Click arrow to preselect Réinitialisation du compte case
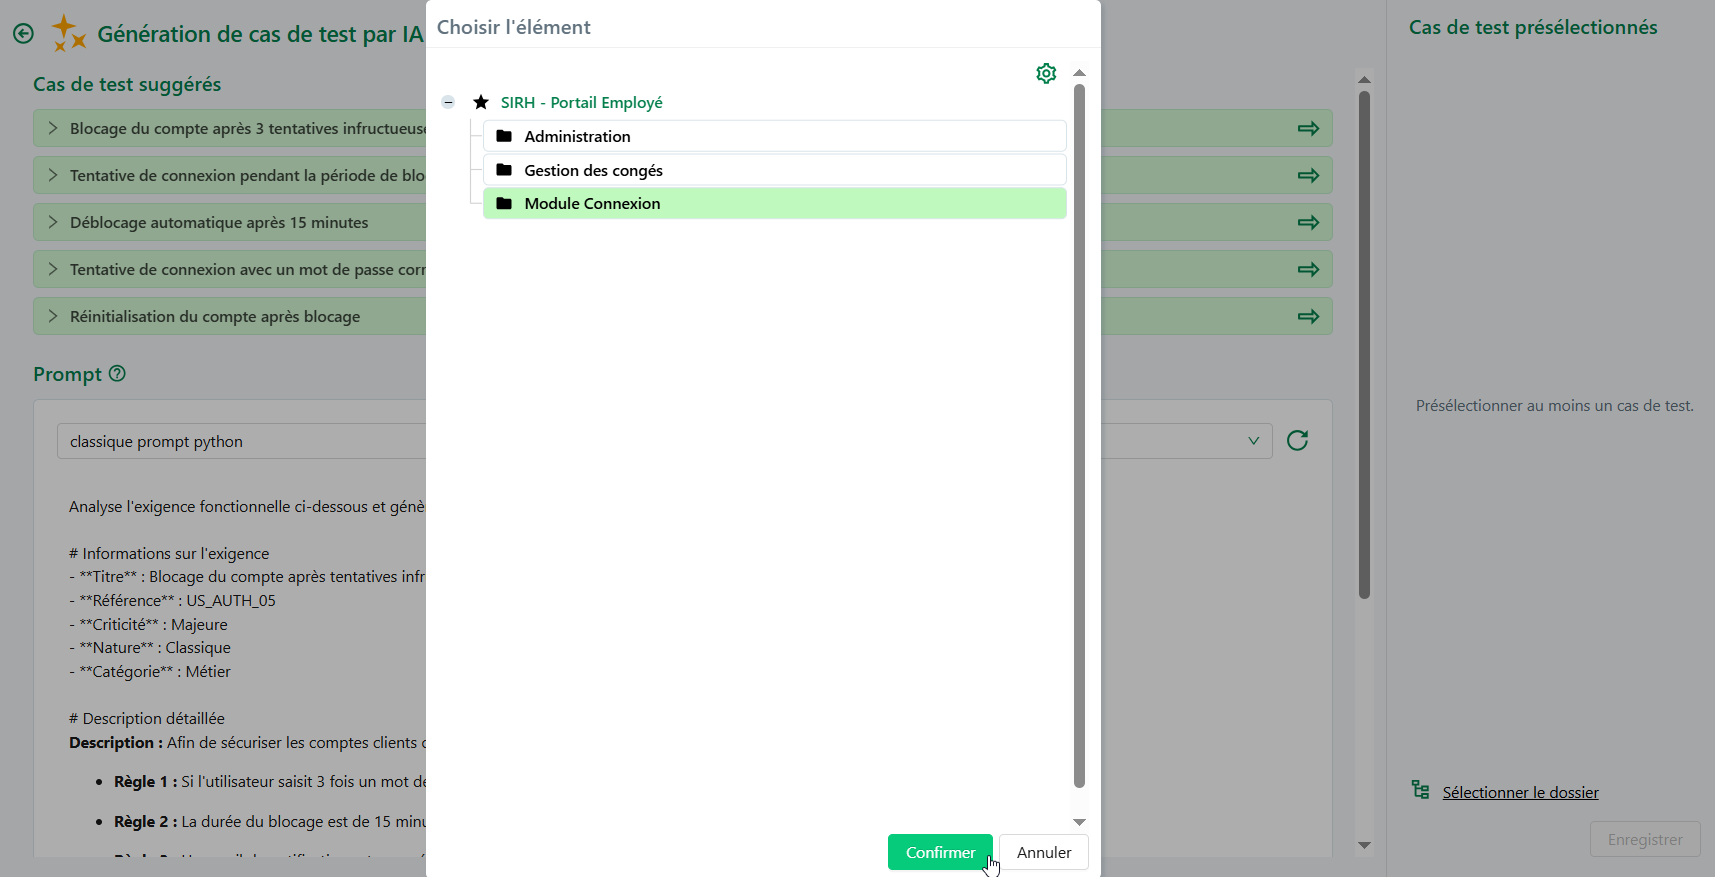Screen dimensions: 1715x877 point(1308,317)
